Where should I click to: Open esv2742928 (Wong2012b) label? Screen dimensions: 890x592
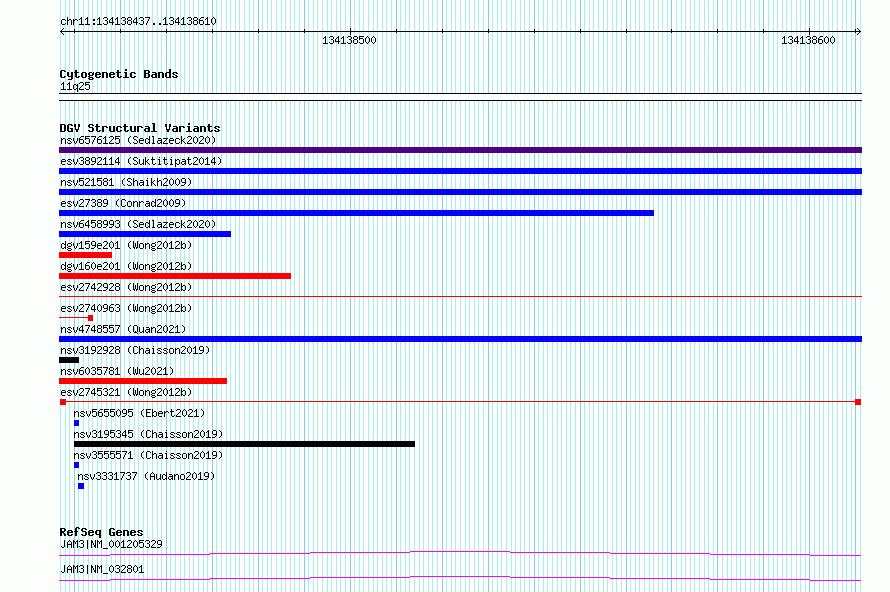pos(126,287)
